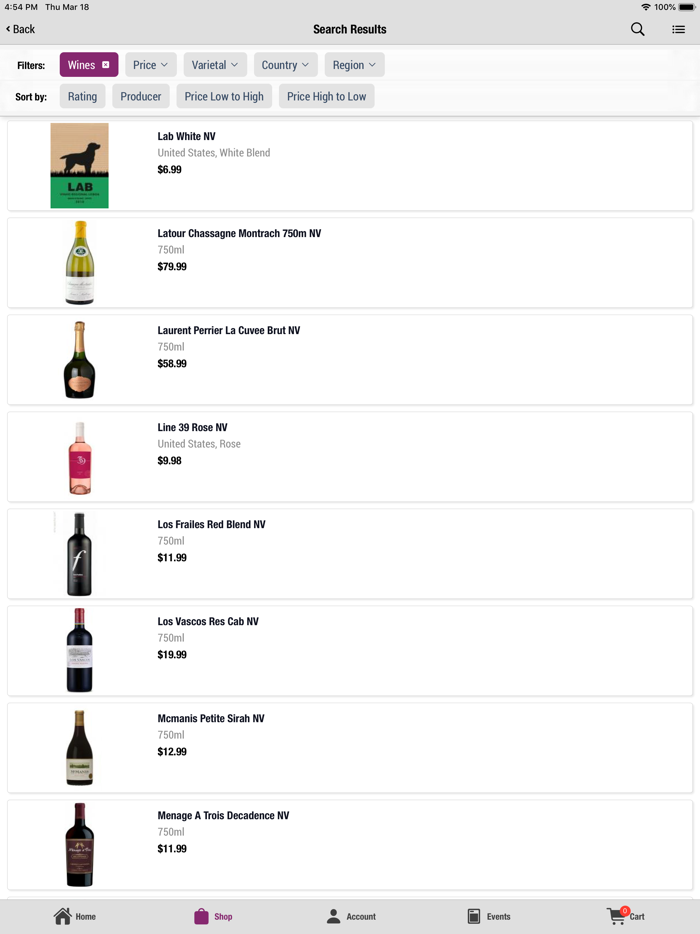700x934 pixels.
Task: Sort results by Rating
Action: point(82,96)
